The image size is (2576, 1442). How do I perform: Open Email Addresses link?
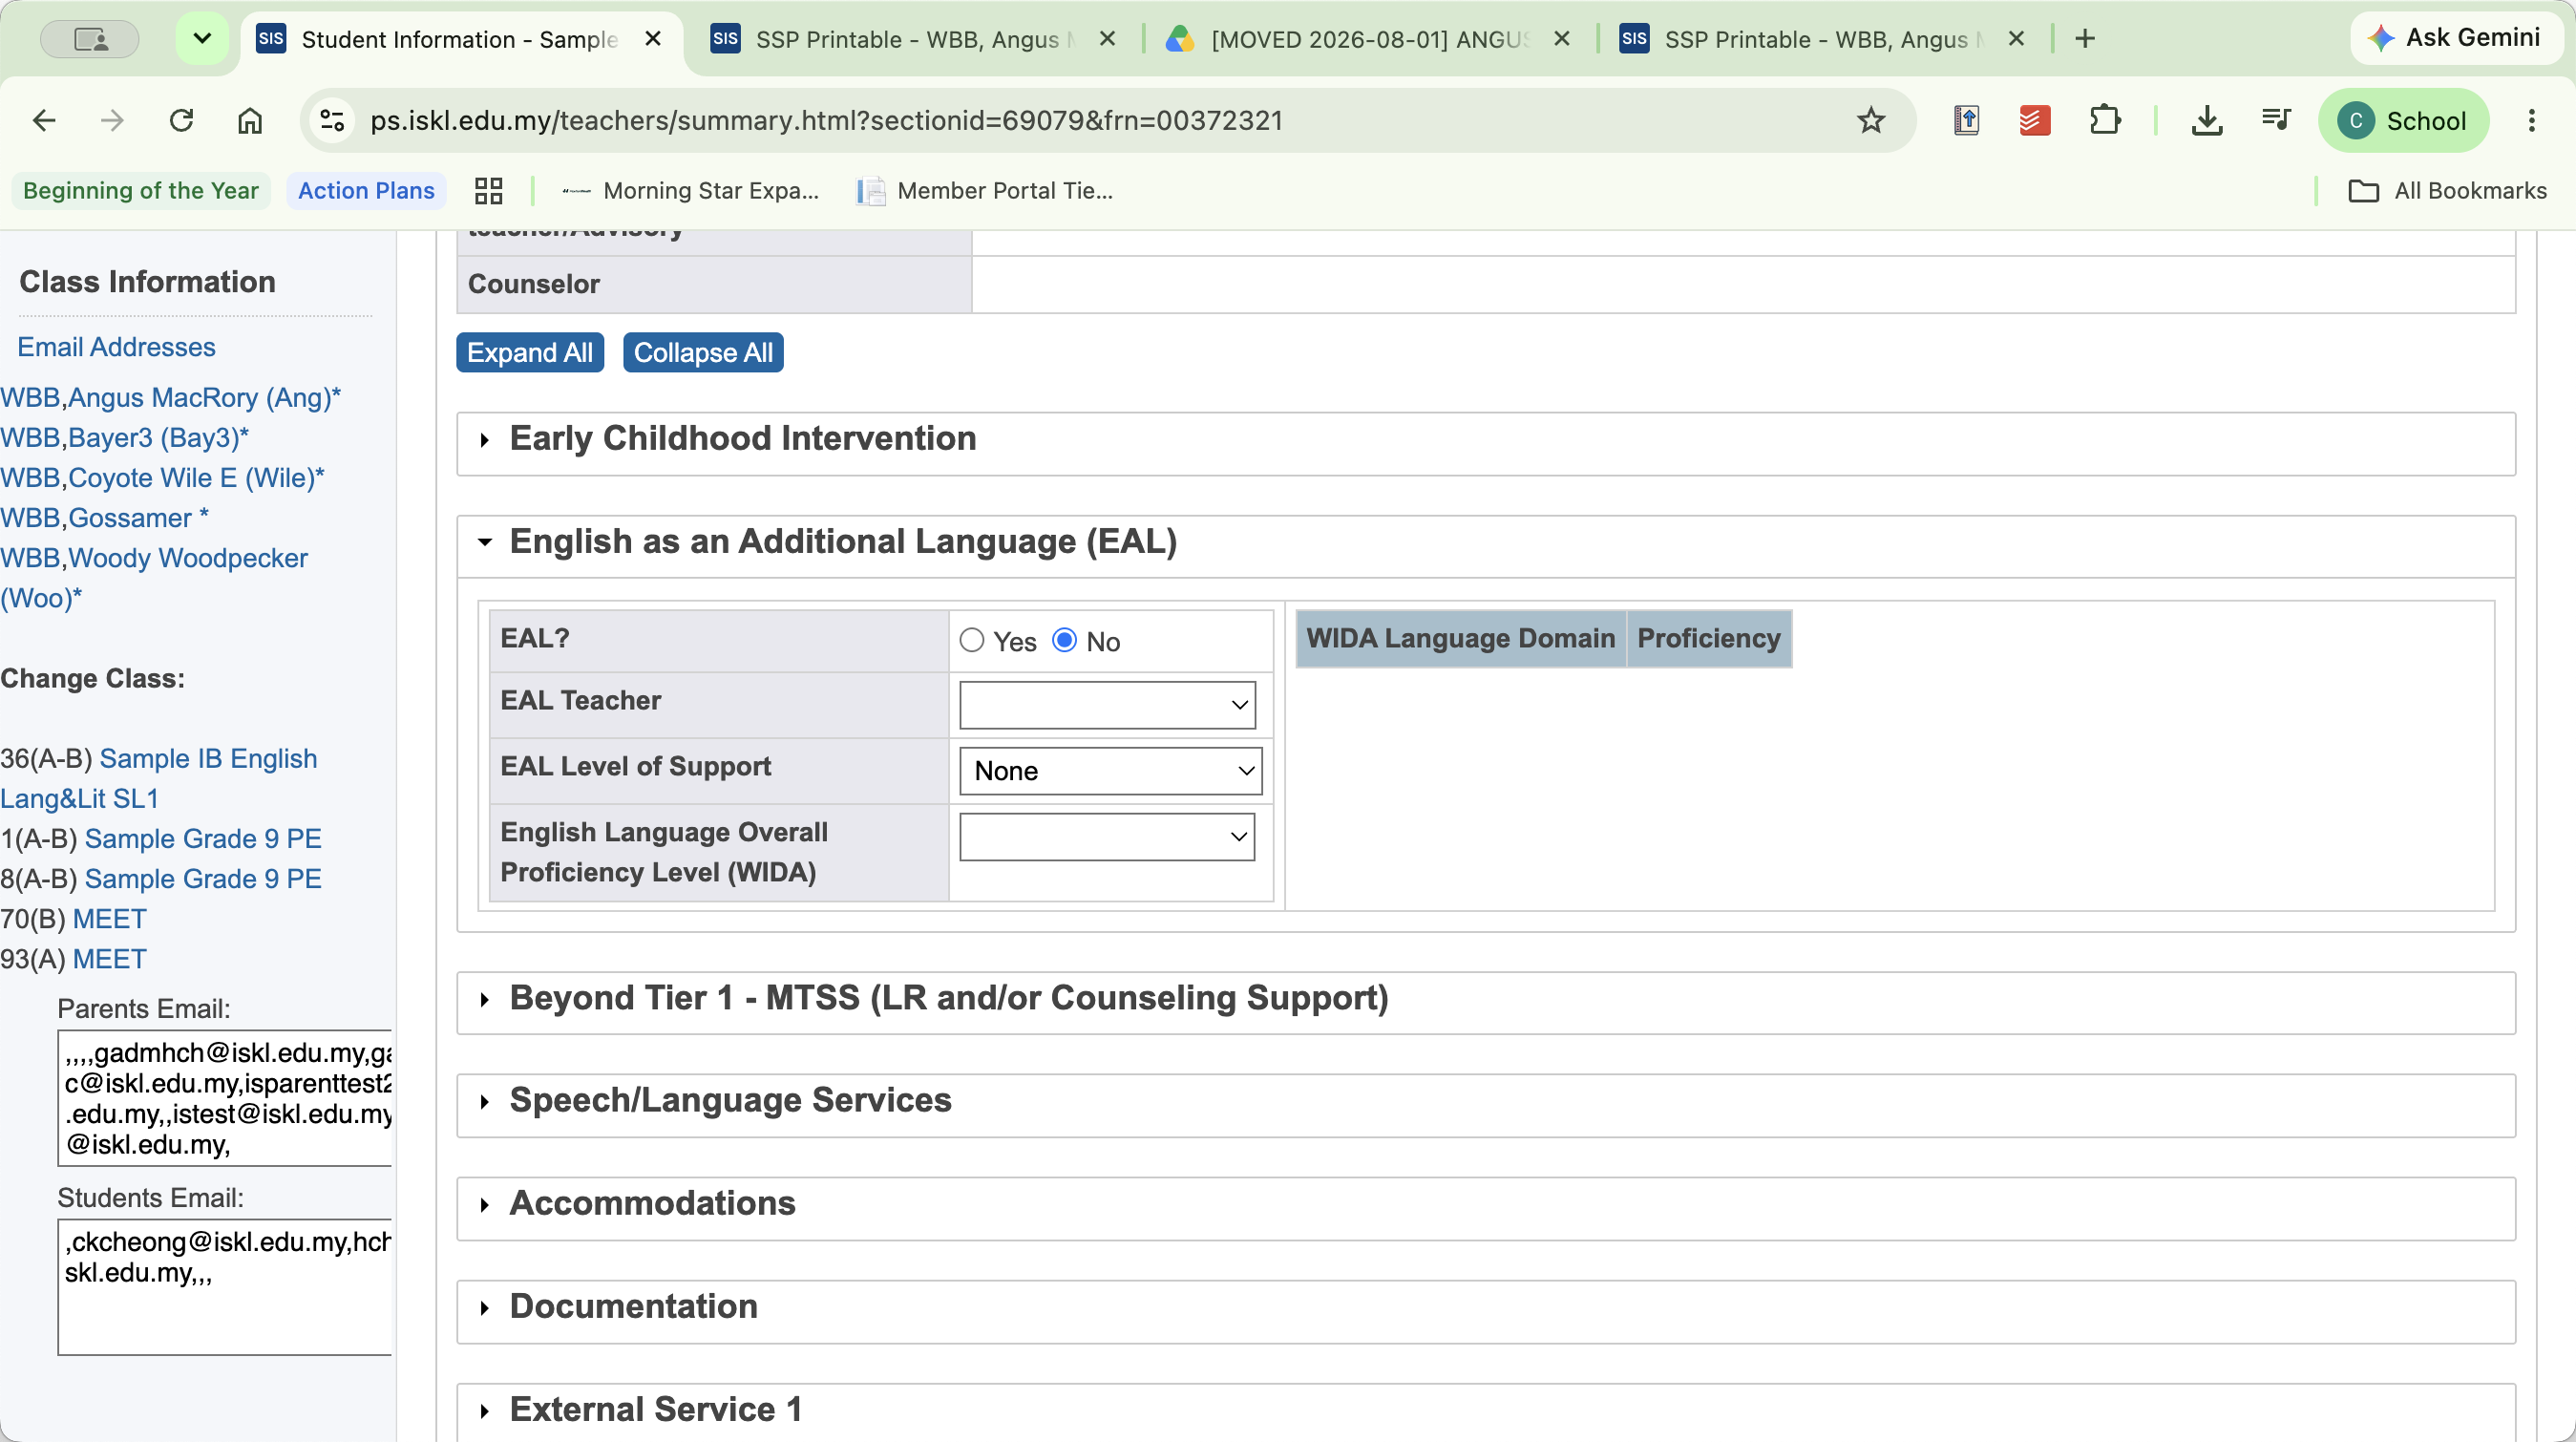point(116,347)
